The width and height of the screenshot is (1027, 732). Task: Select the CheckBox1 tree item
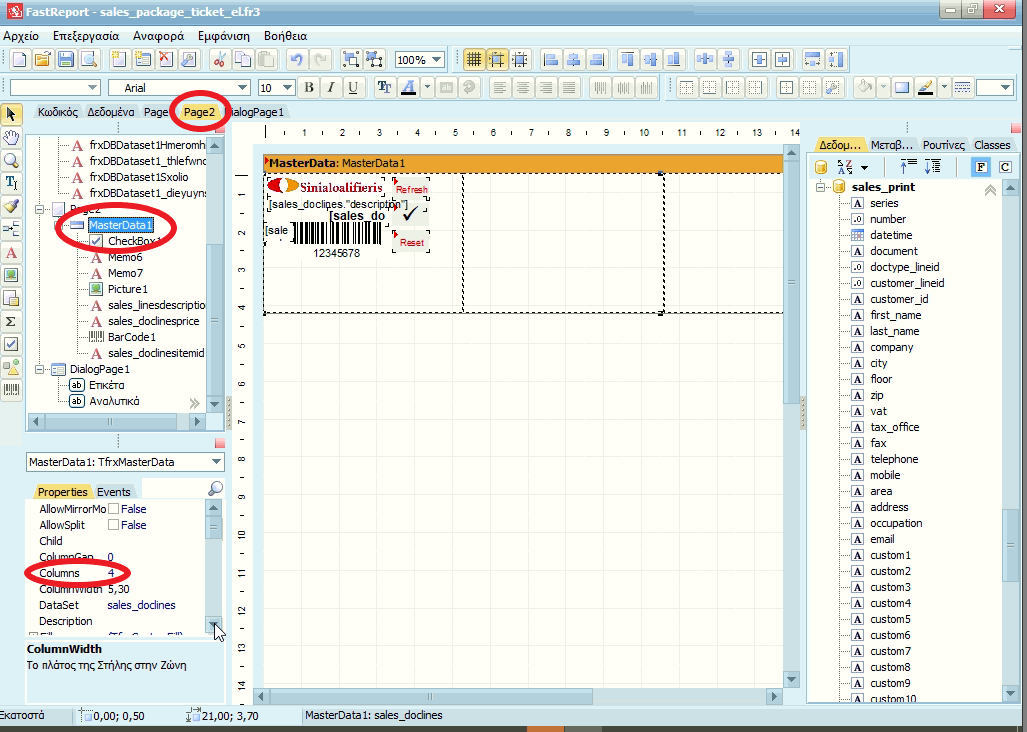134,241
